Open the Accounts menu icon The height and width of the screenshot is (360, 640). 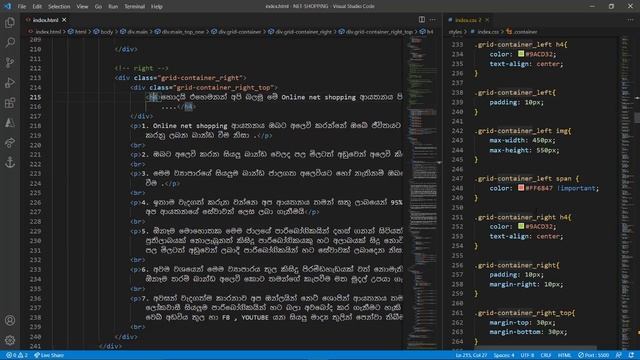click(10, 320)
